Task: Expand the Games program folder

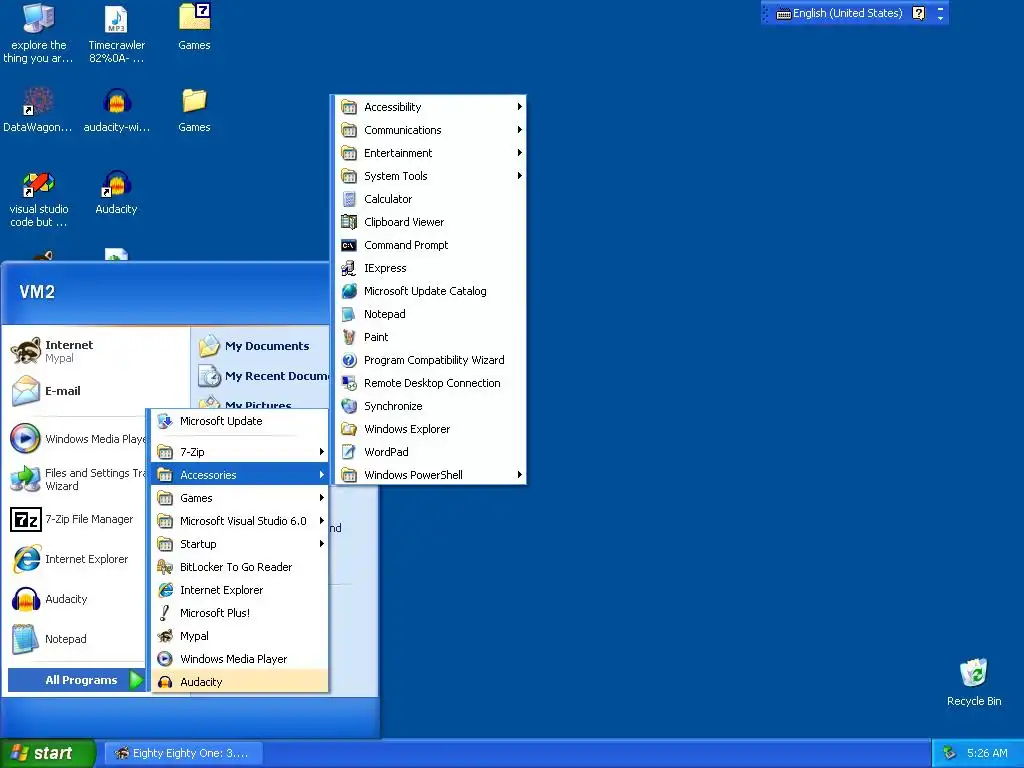Action: [x=240, y=498]
